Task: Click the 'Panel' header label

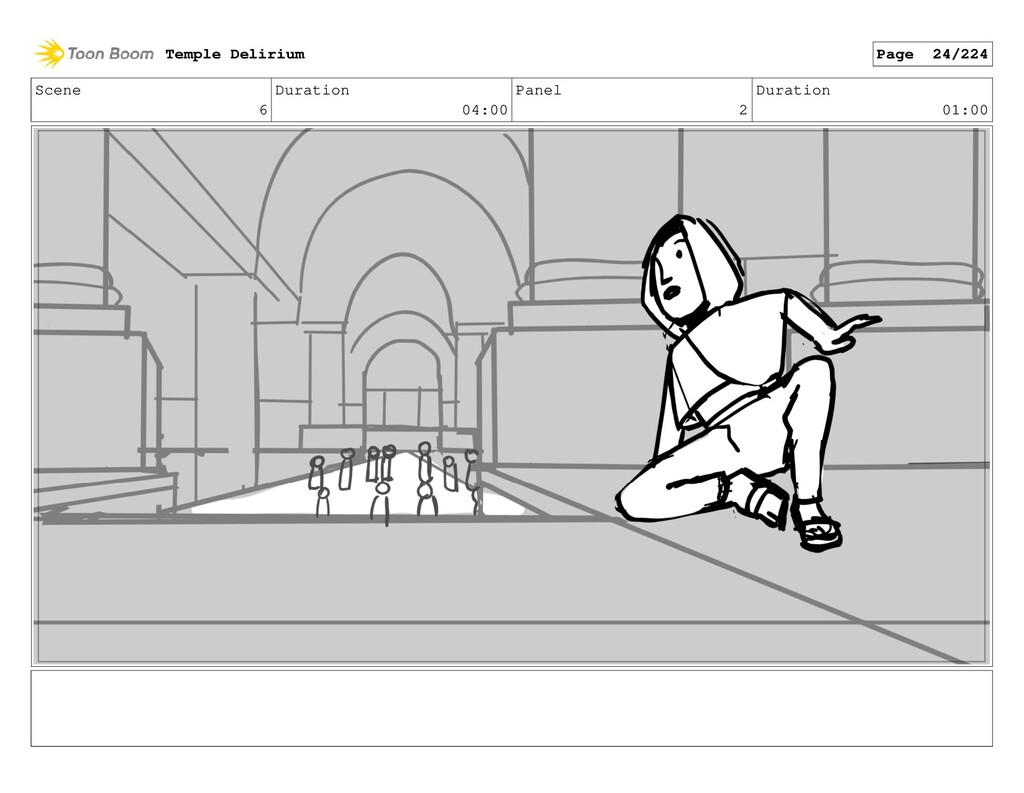Action: [538, 90]
